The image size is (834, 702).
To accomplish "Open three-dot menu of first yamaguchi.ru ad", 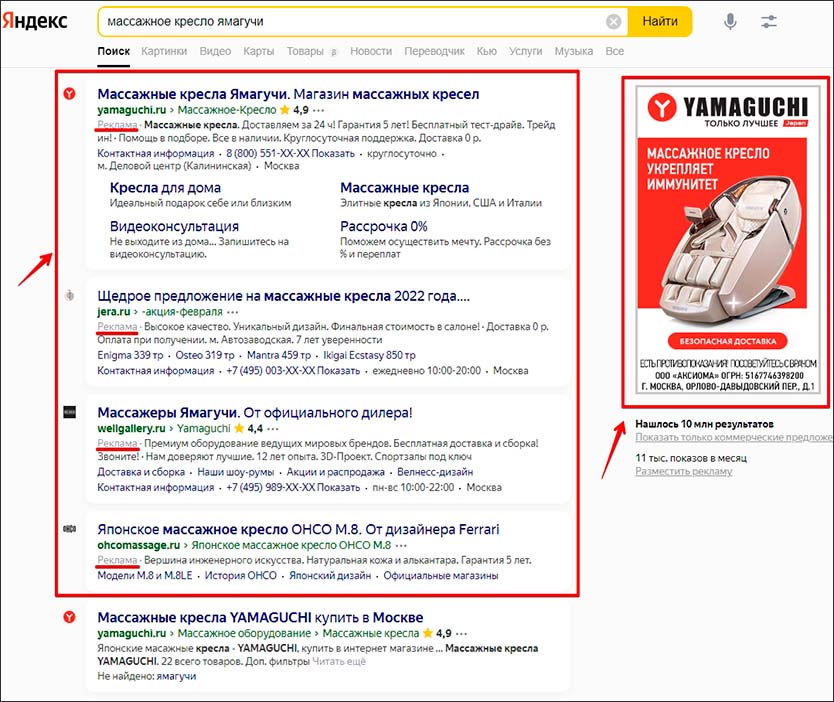I will coord(319,110).
